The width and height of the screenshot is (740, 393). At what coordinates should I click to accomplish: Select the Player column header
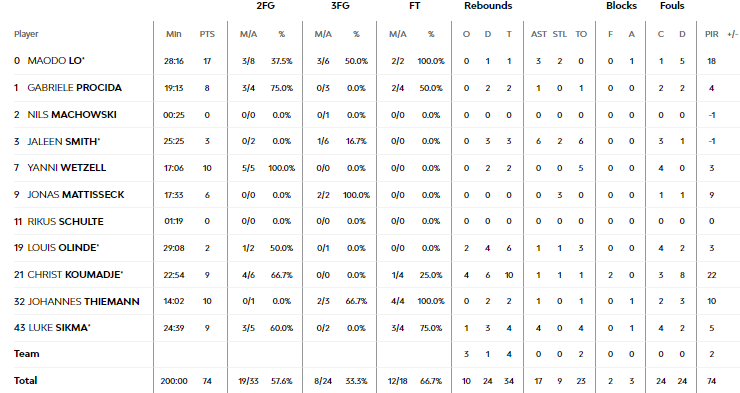click(x=26, y=34)
